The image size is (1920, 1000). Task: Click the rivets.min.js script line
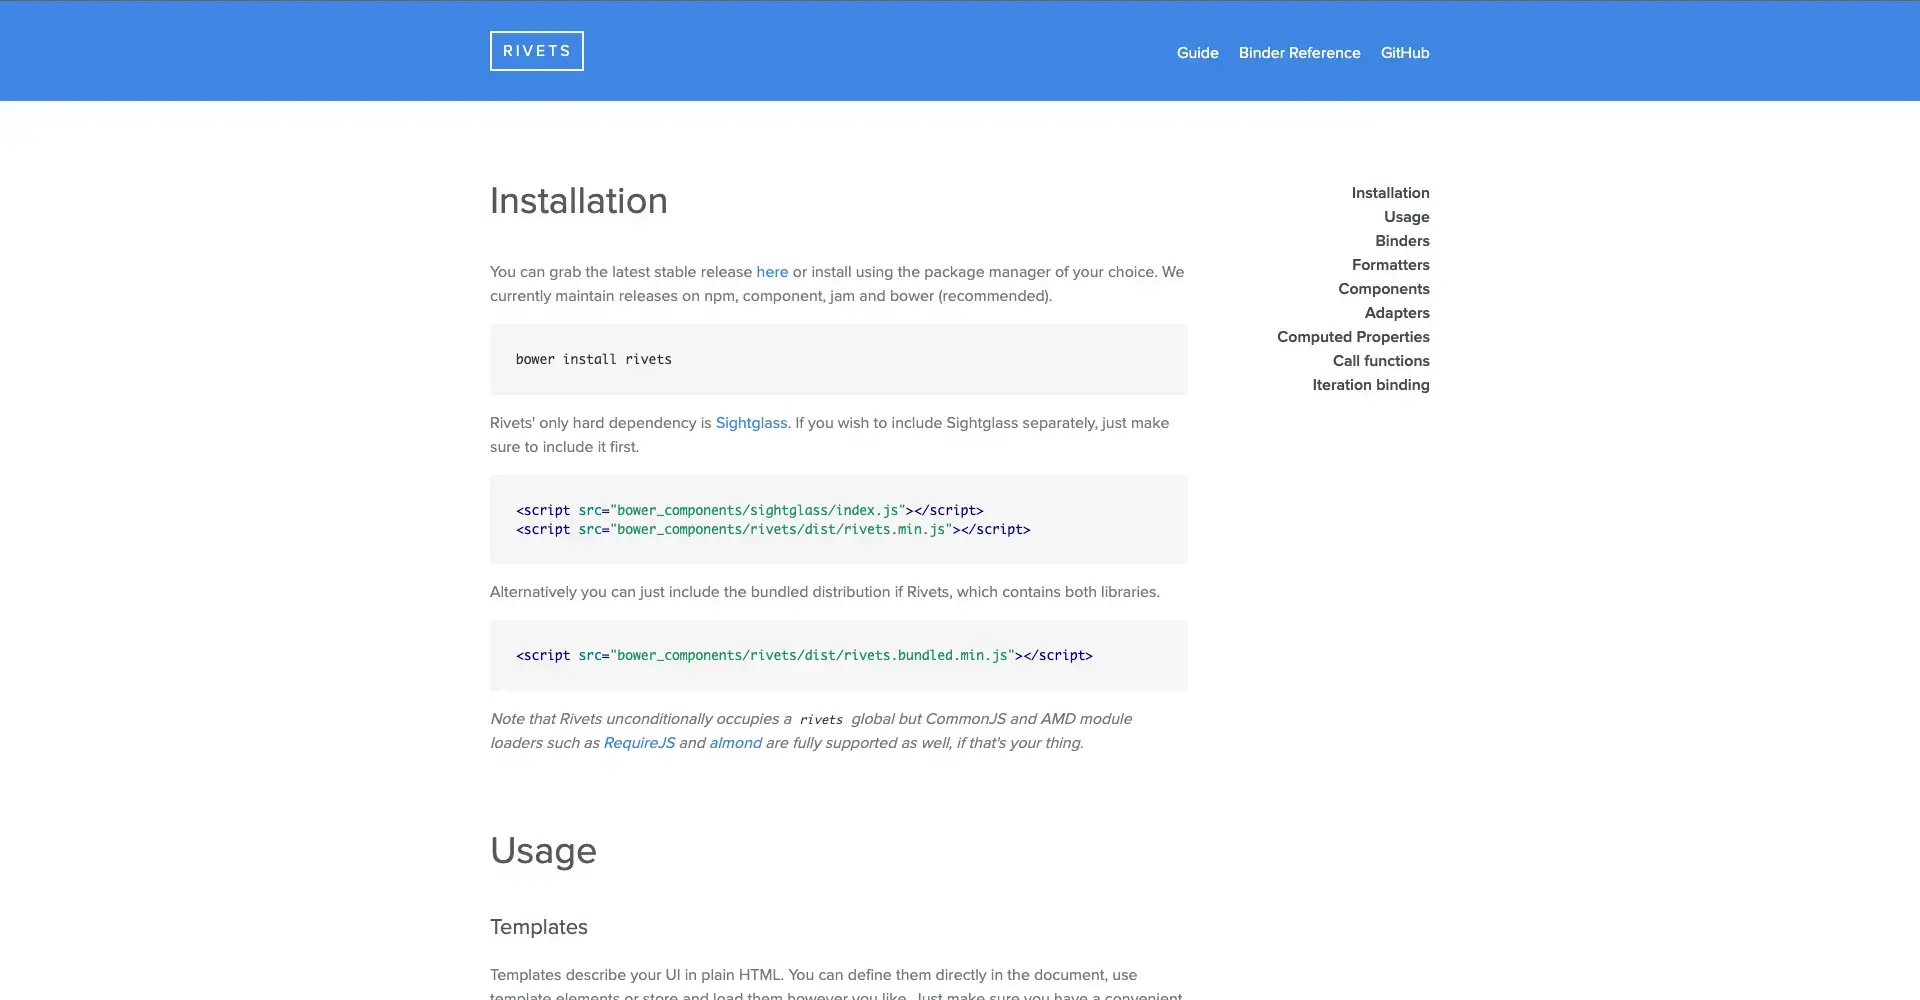click(773, 529)
